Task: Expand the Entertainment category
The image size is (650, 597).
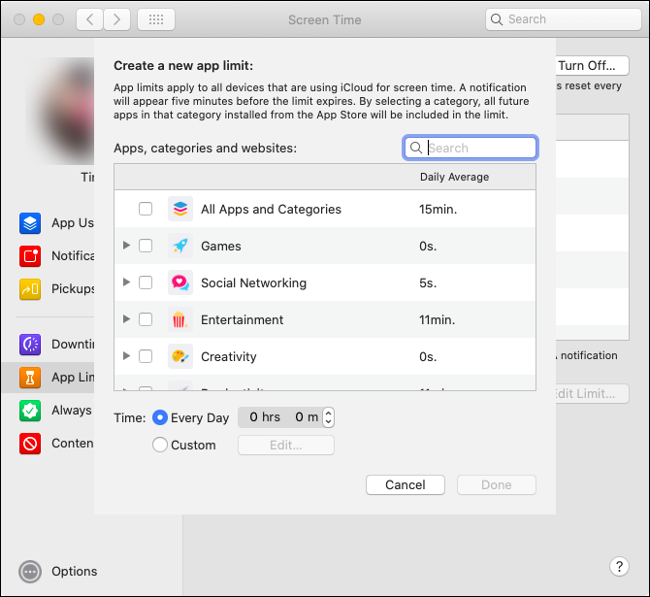Action: pos(126,319)
